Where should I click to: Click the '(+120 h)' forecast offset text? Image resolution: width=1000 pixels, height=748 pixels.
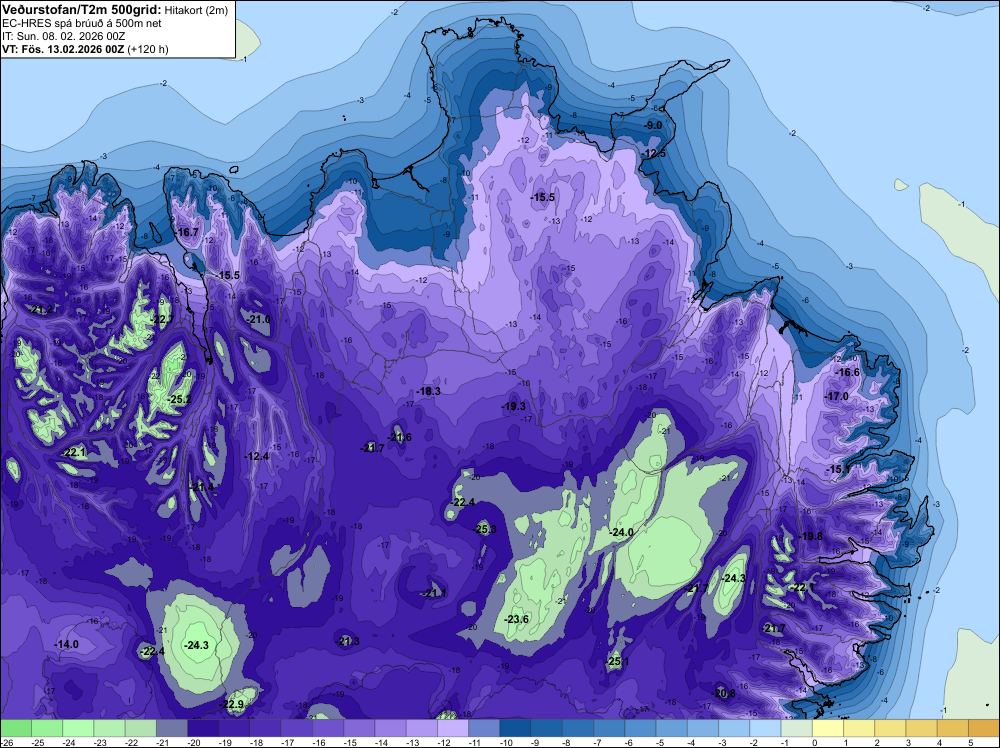click(148, 49)
